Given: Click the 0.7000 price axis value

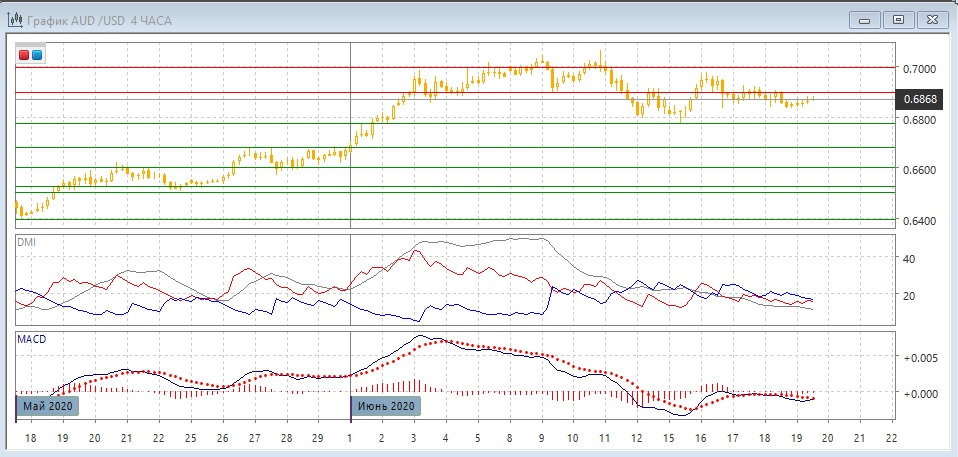Looking at the screenshot, I should point(919,69).
